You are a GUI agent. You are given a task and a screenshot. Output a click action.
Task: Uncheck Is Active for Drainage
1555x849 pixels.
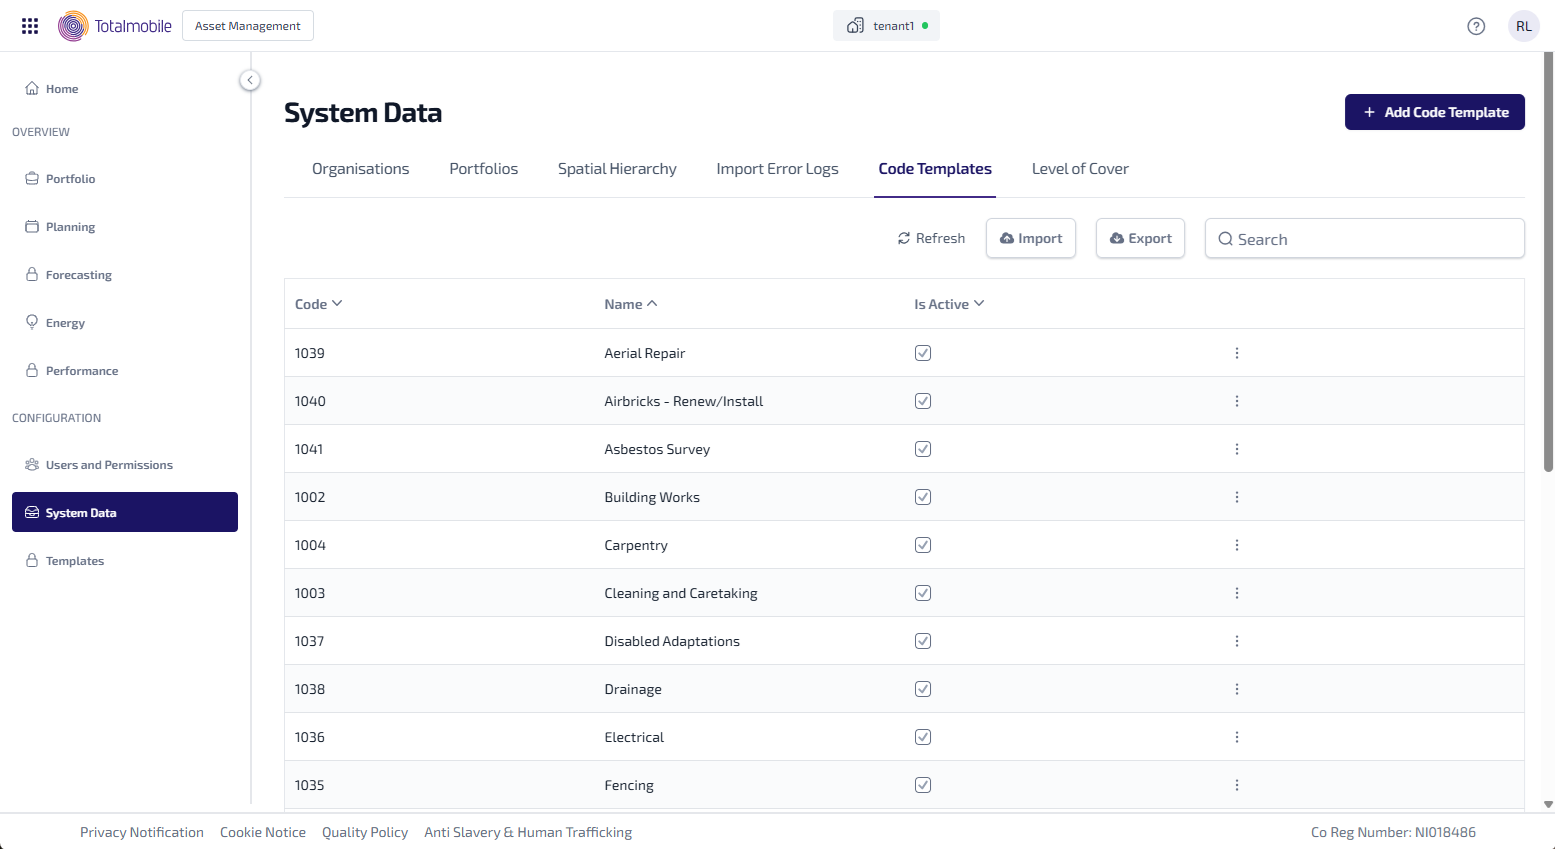coord(923,689)
